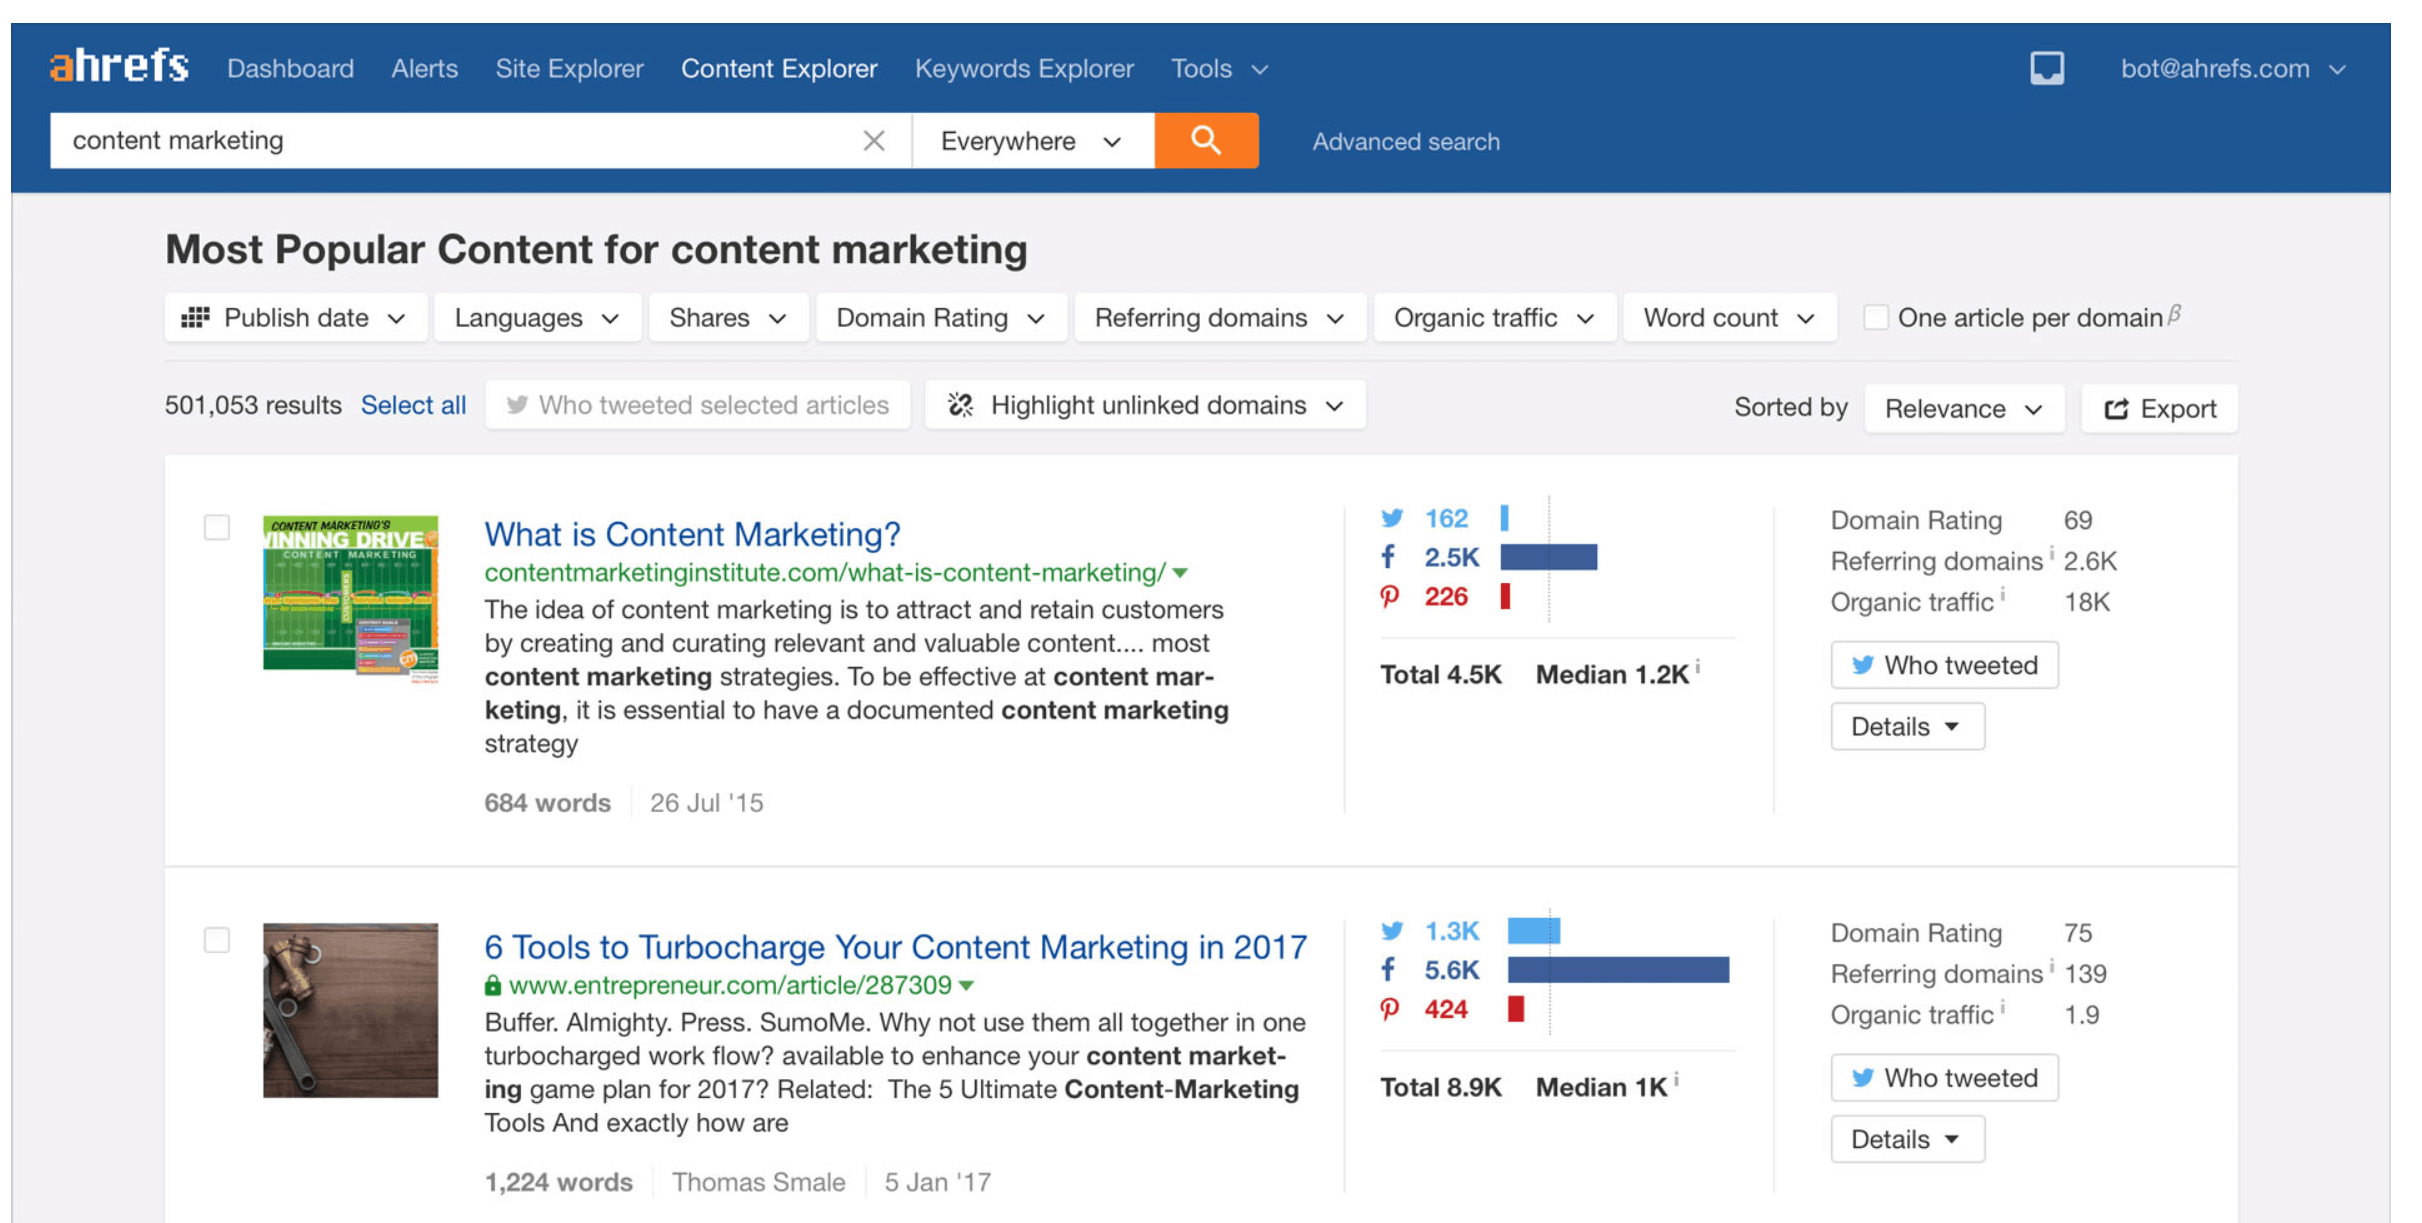Change sorting via Relevance dropdown
This screenshot has width=2422, height=1223.
pyautogui.click(x=1964, y=409)
